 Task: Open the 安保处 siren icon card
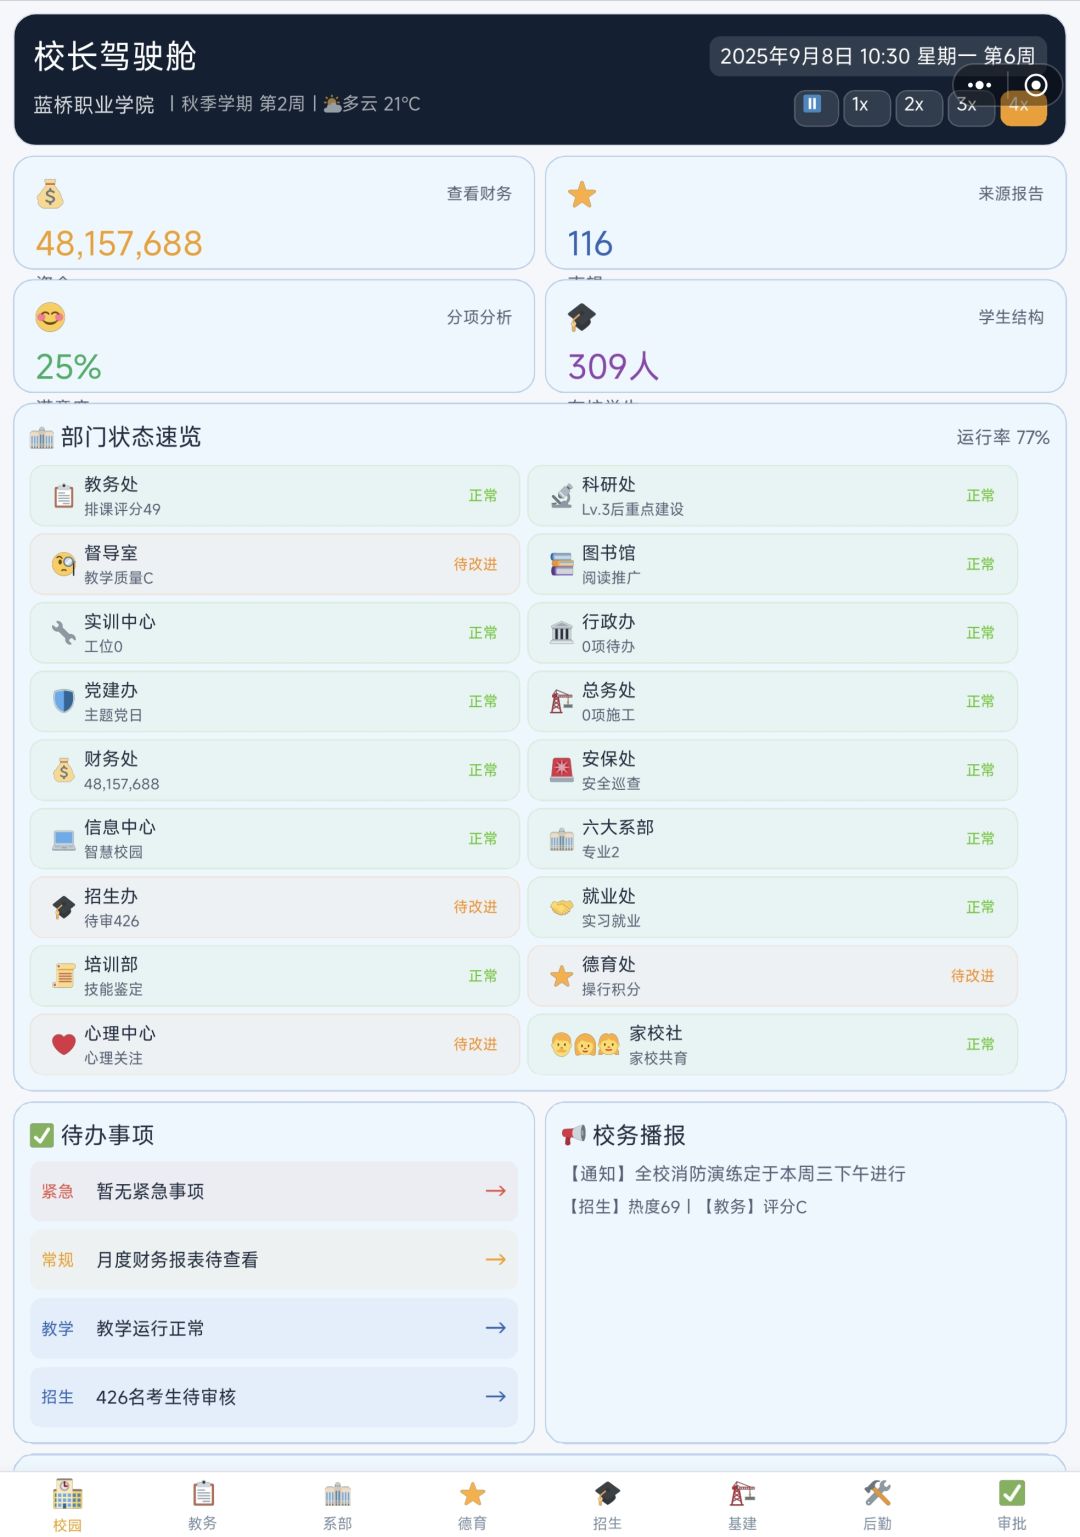click(772, 770)
